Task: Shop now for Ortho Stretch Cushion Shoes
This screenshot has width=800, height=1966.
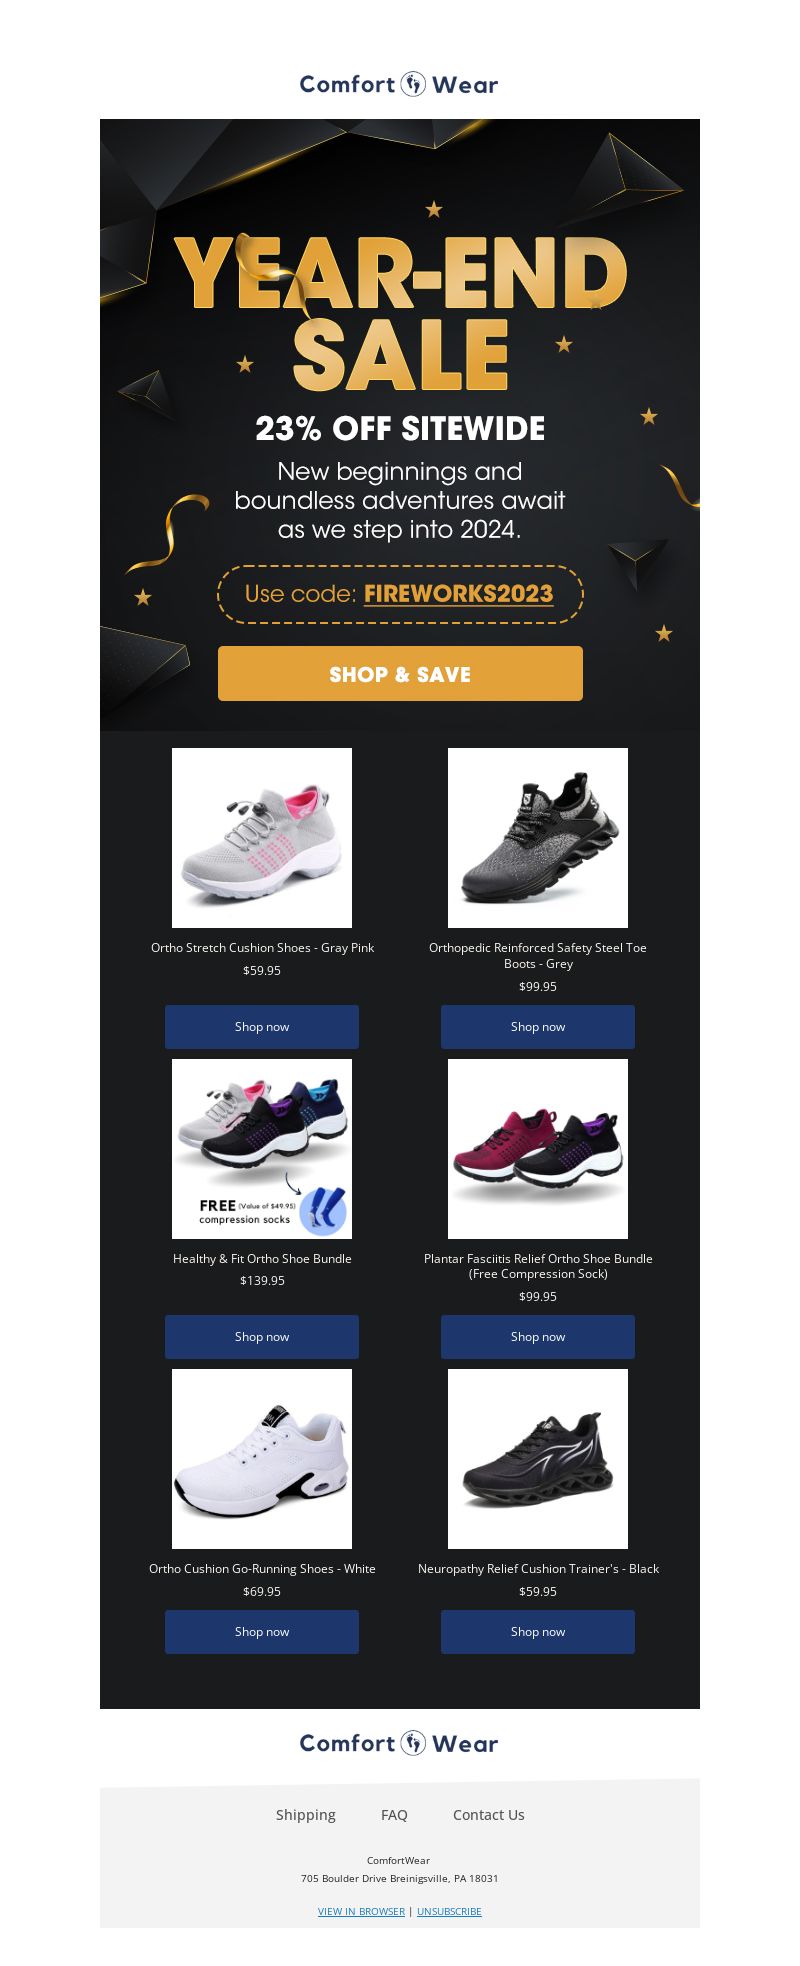Action: [x=262, y=1027]
